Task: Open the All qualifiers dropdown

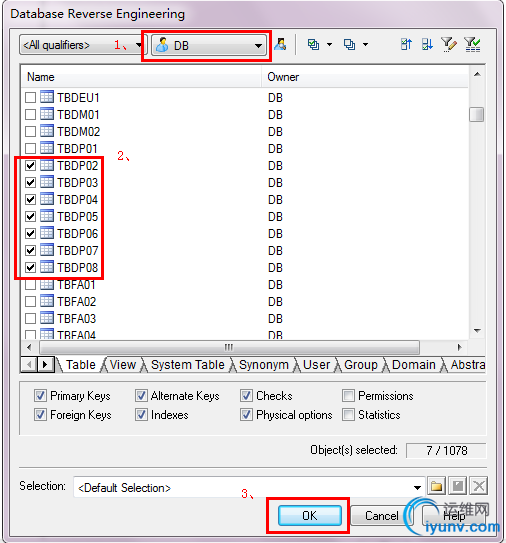Action: (82, 45)
